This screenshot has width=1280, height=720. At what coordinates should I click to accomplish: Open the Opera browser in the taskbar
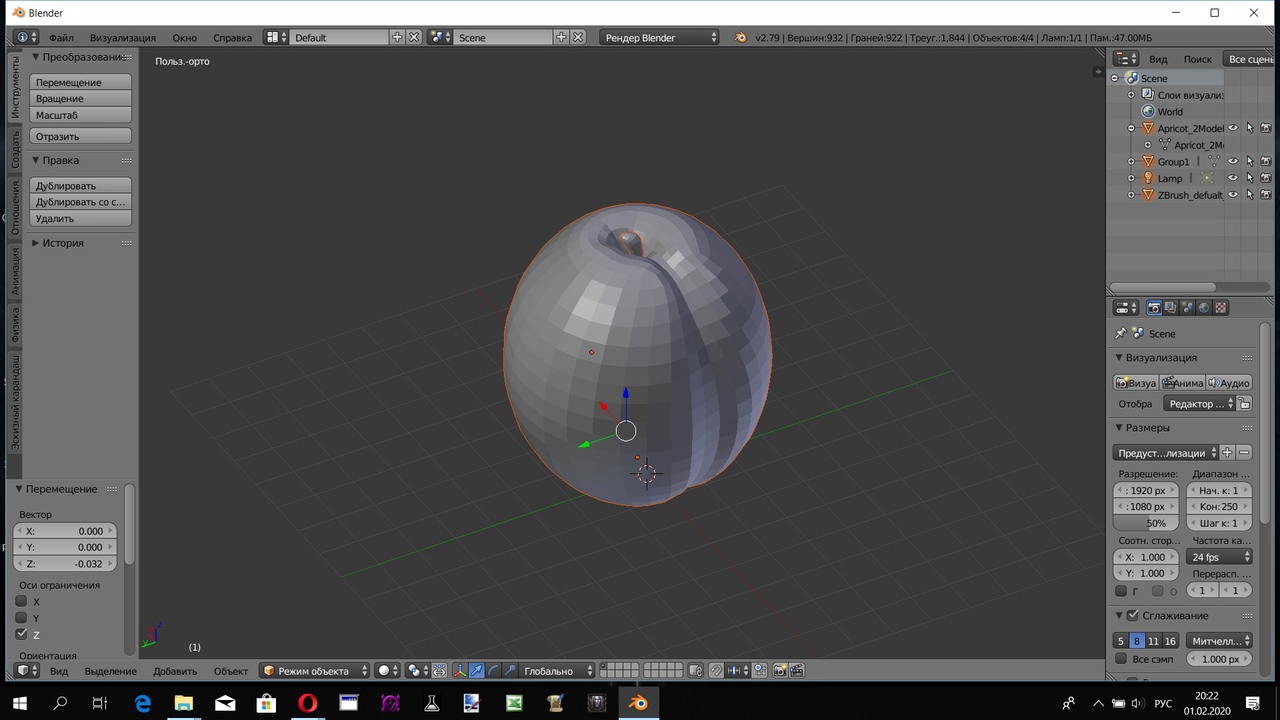click(308, 703)
